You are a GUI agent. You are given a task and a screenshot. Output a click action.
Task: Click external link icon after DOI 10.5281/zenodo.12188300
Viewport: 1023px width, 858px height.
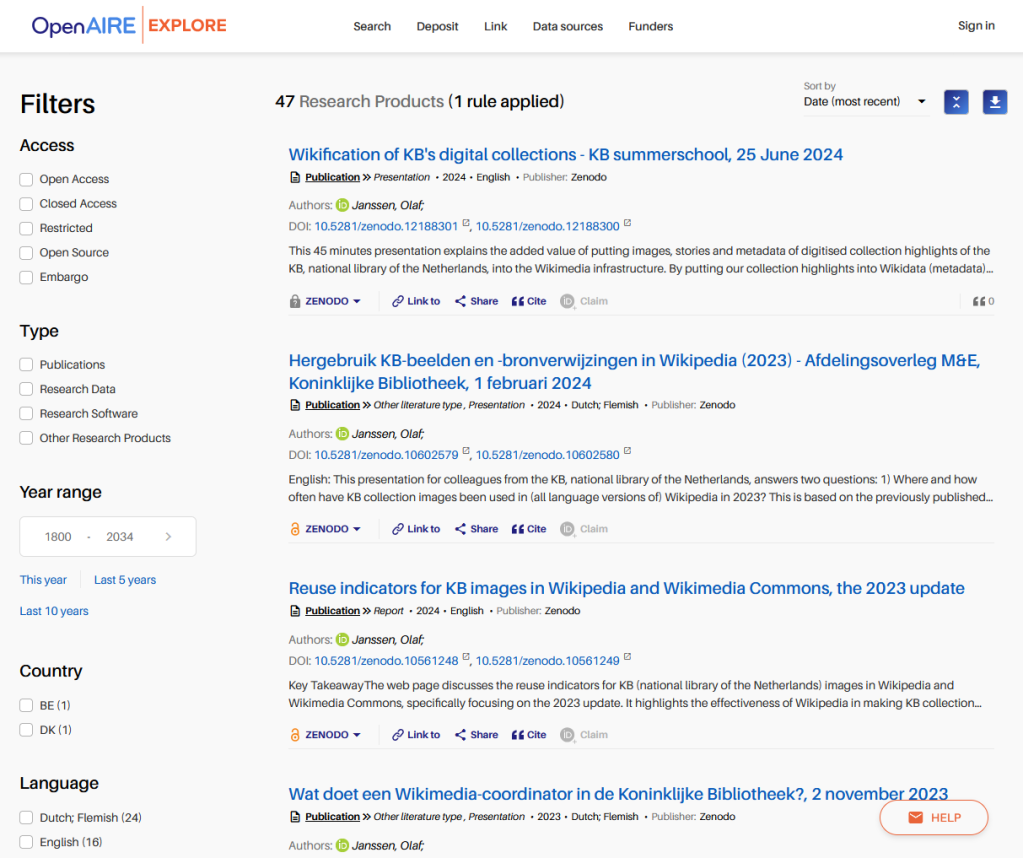pyautogui.click(x=627, y=223)
